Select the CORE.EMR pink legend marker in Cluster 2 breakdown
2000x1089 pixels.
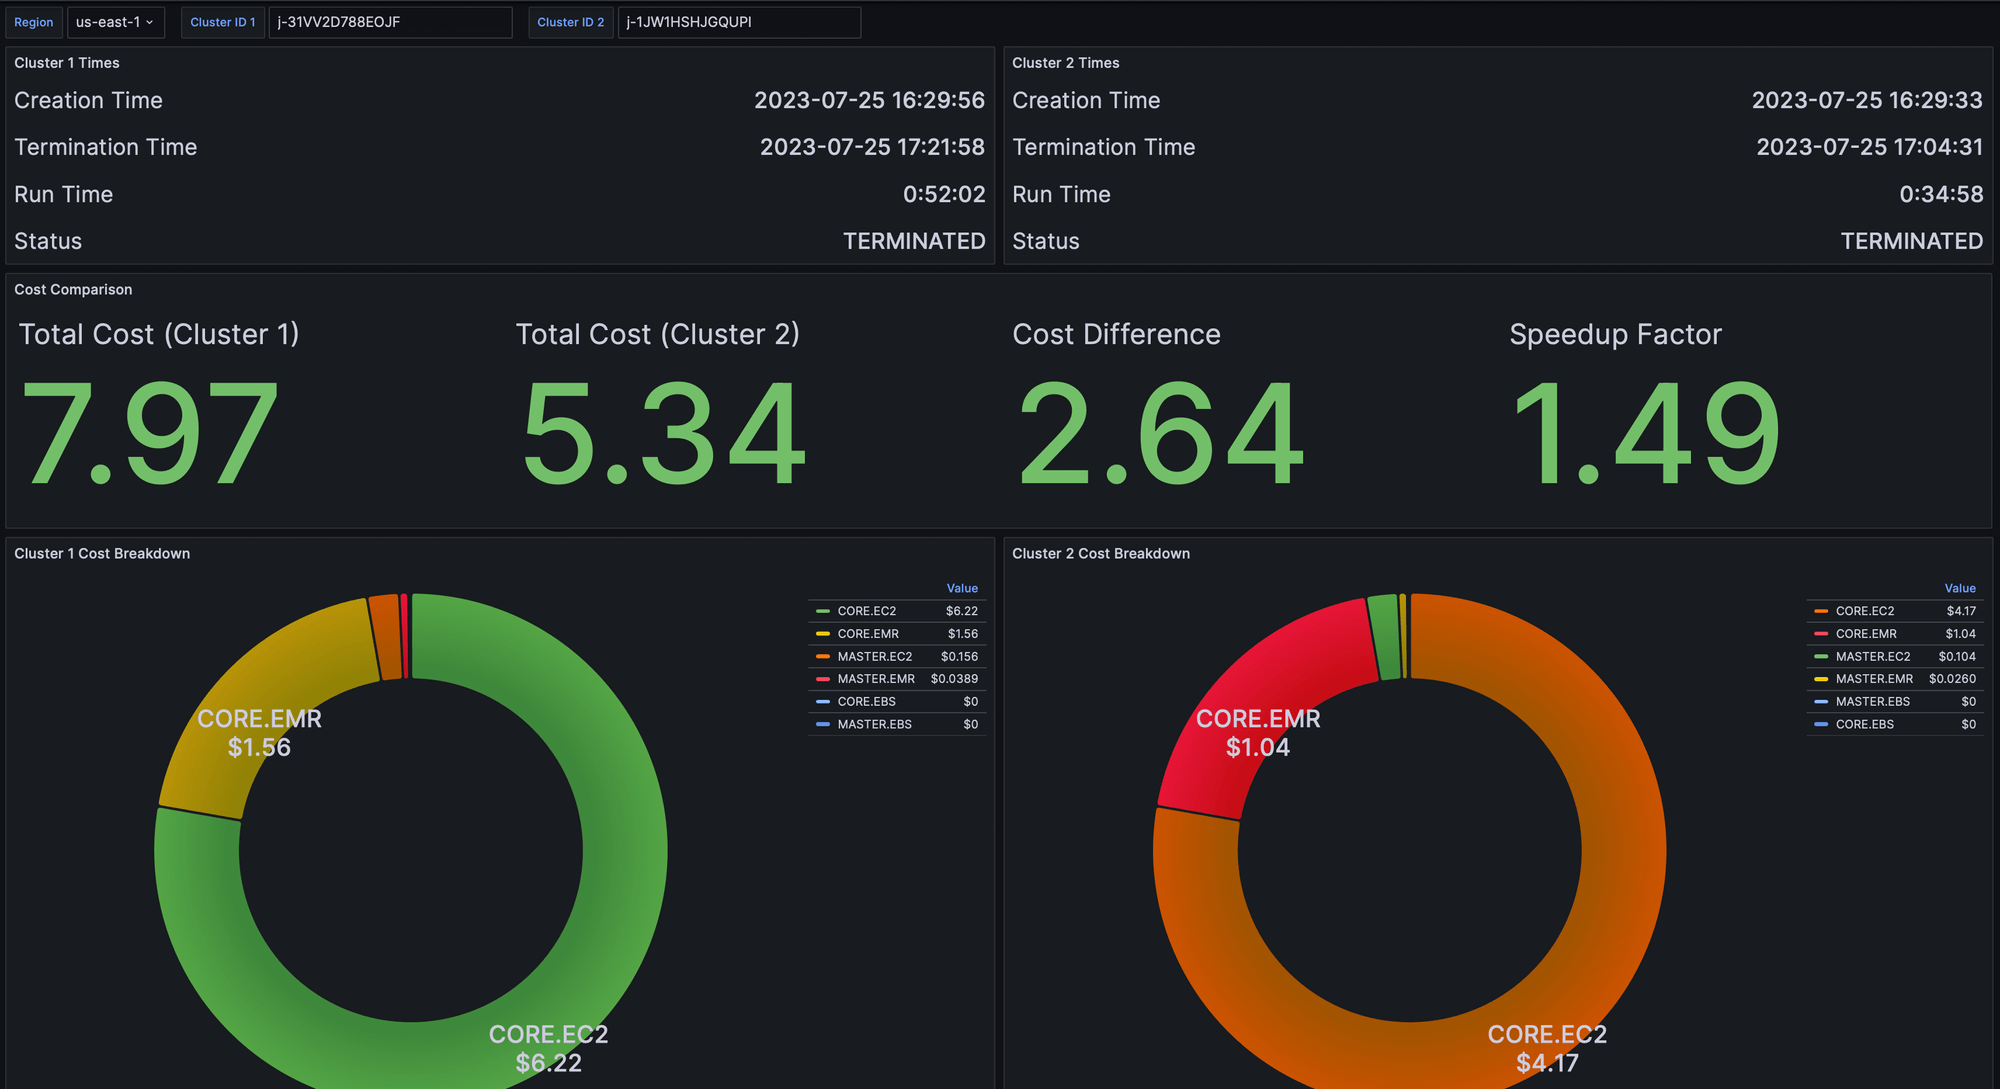coord(1820,633)
